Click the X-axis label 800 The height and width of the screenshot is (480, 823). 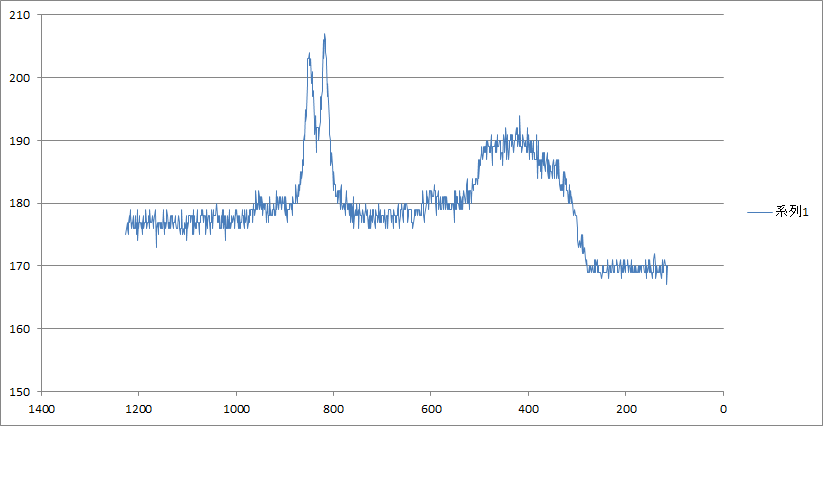coord(333,409)
